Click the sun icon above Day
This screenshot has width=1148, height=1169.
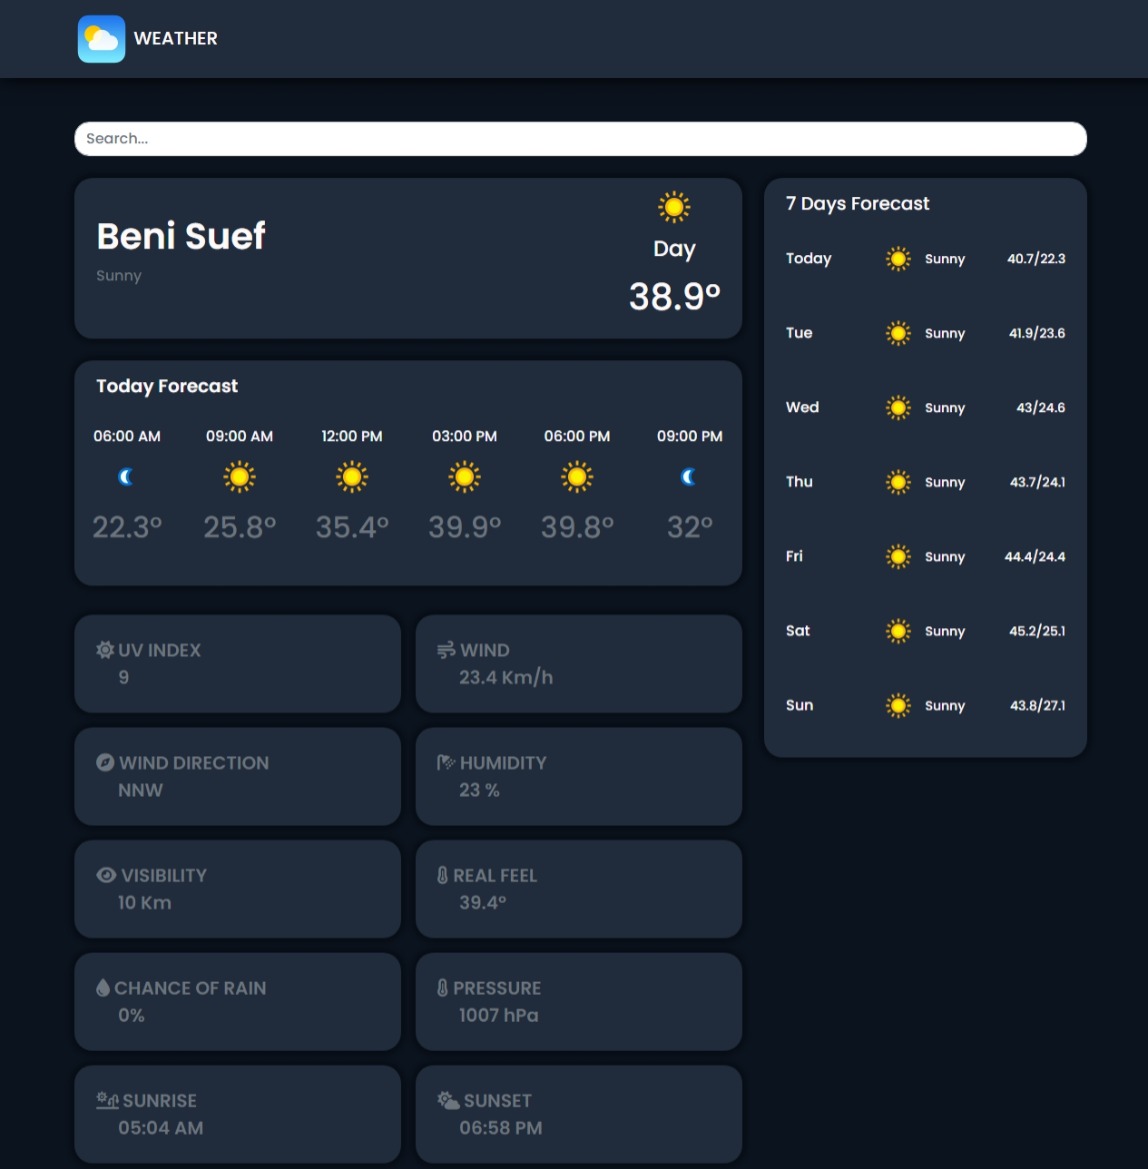coord(674,207)
